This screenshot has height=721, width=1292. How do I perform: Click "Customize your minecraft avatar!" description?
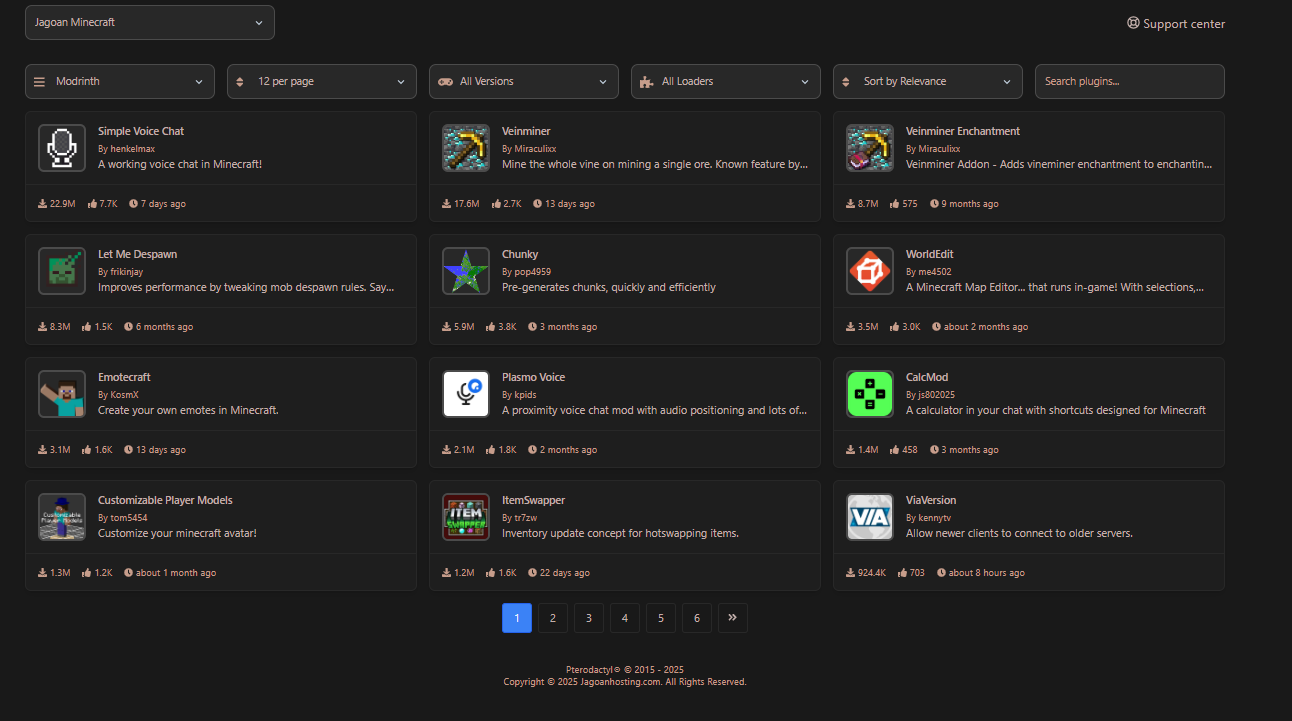point(177,534)
